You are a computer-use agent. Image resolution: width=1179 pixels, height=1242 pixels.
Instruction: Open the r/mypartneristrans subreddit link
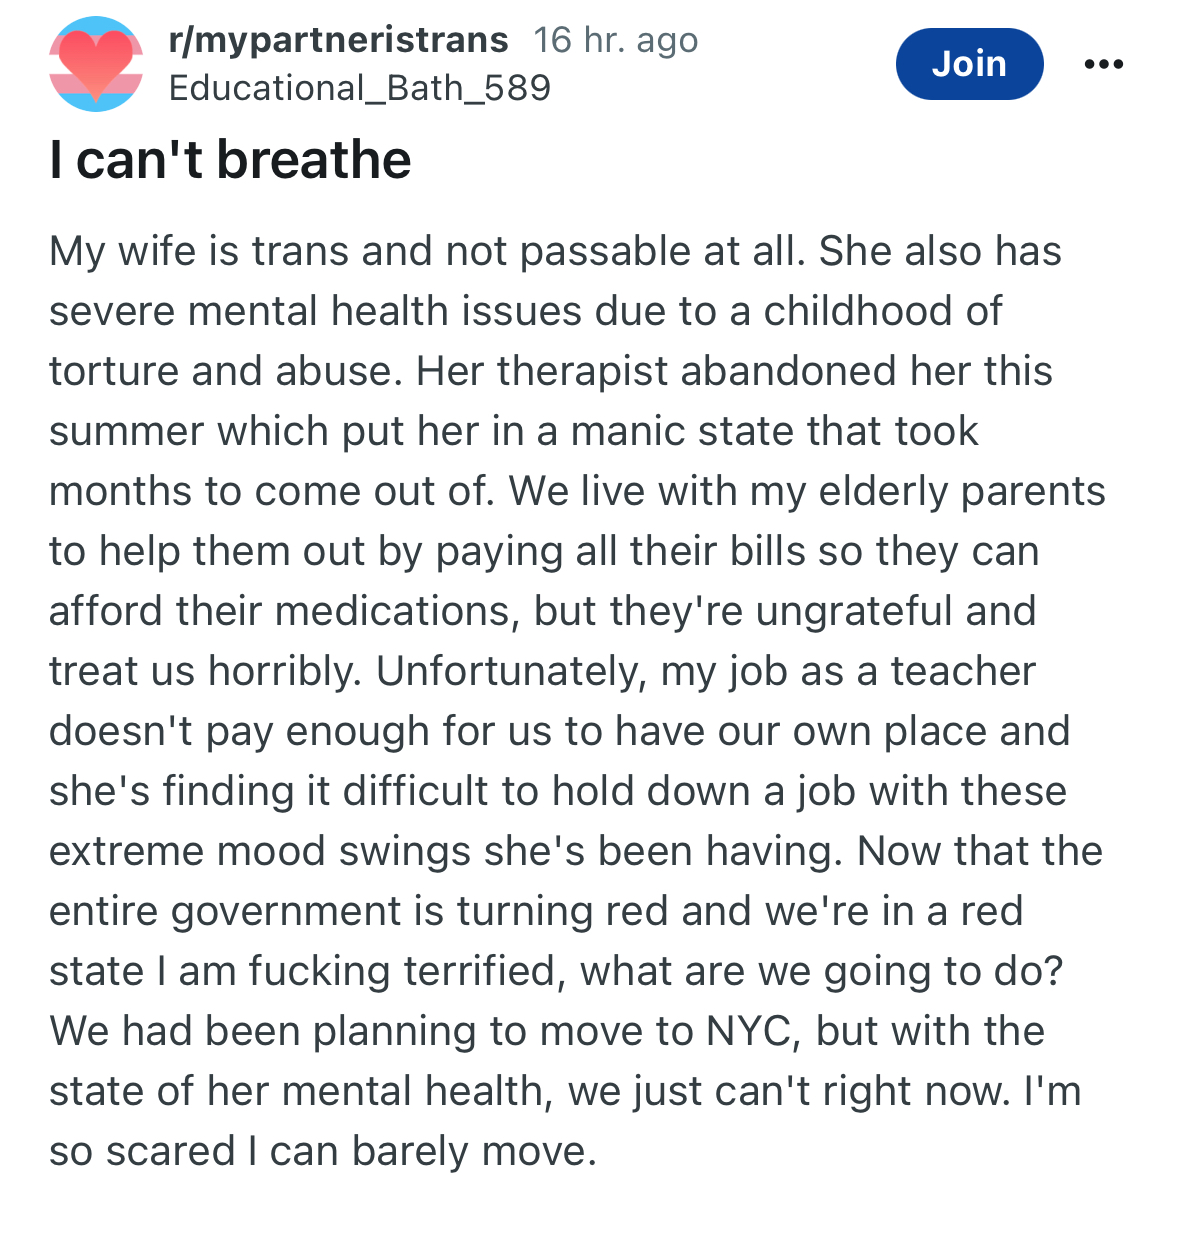coord(338,40)
